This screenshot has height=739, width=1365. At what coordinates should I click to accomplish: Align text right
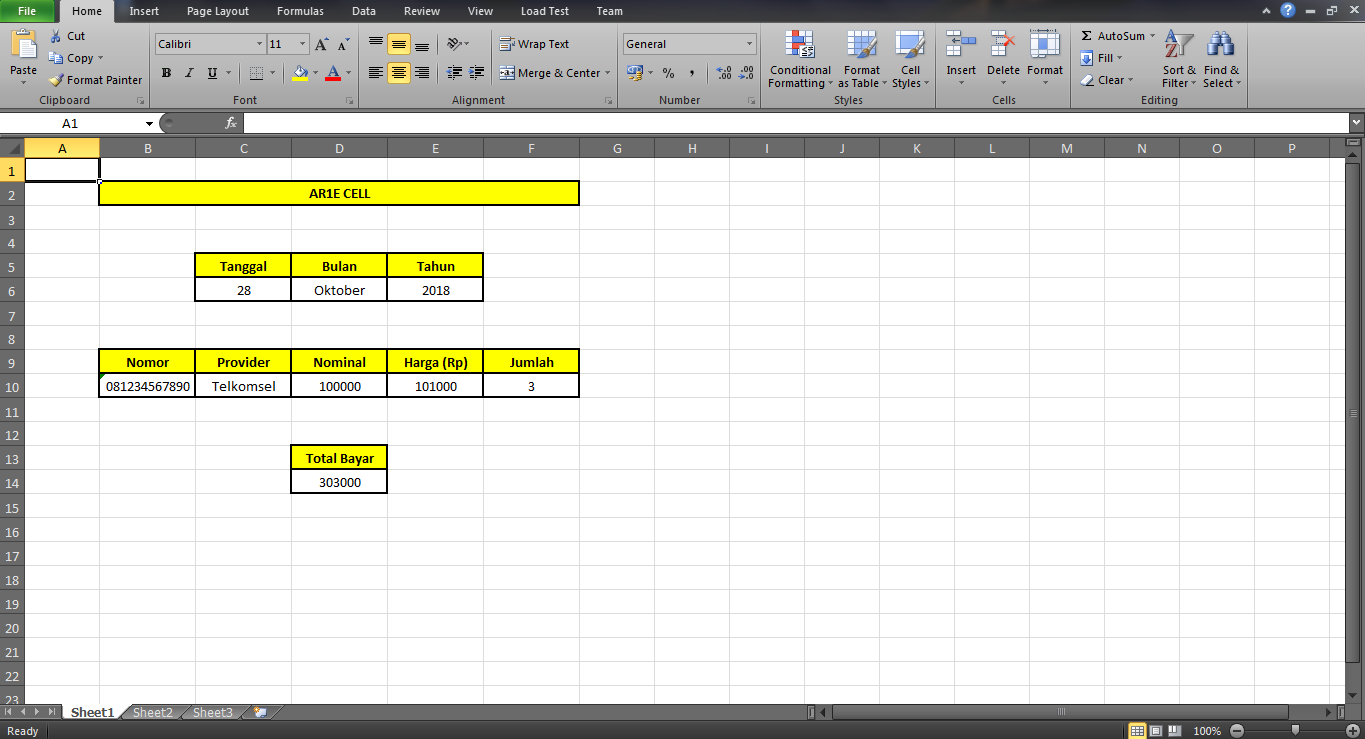click(x=422, y=73)
